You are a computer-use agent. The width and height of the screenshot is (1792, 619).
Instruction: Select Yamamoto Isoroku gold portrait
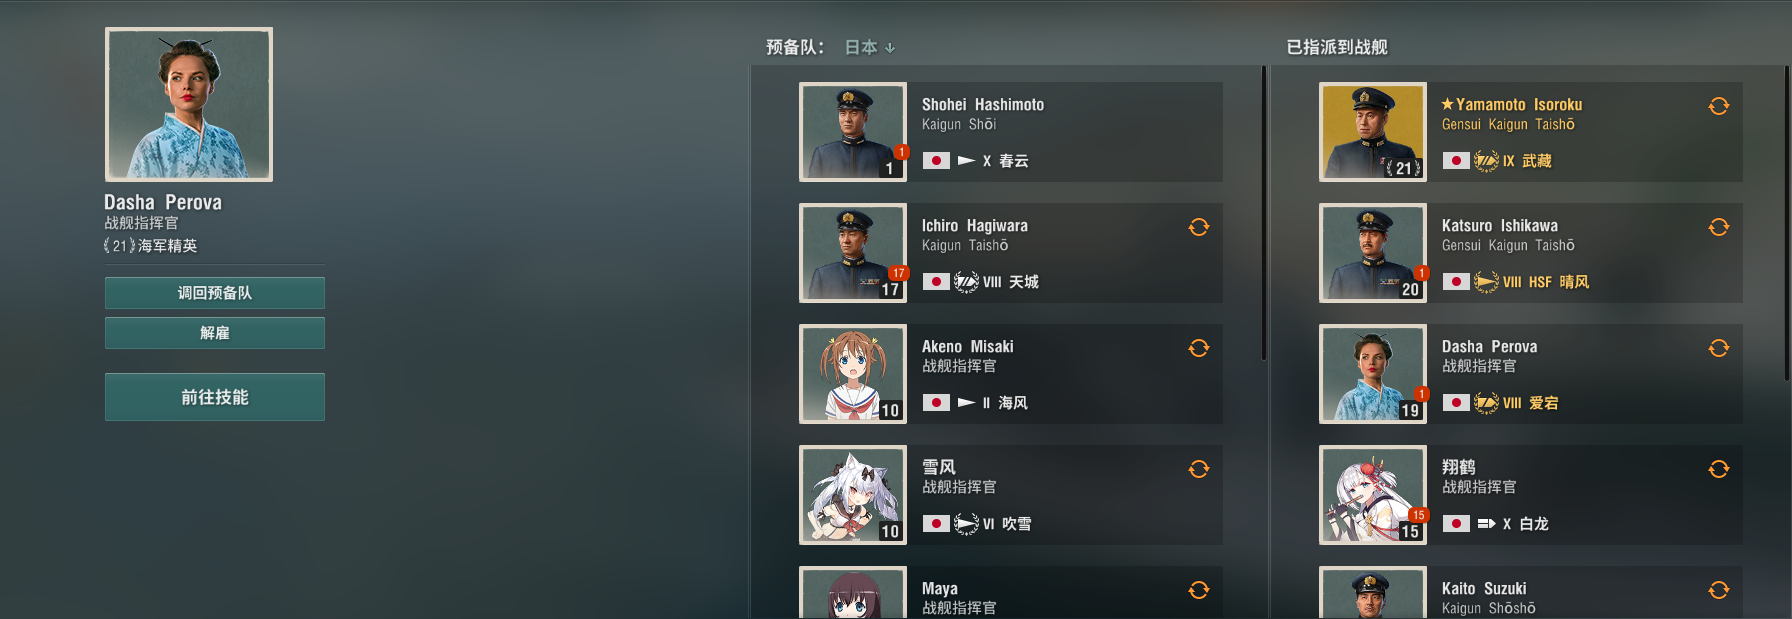tap(1373, 132)
